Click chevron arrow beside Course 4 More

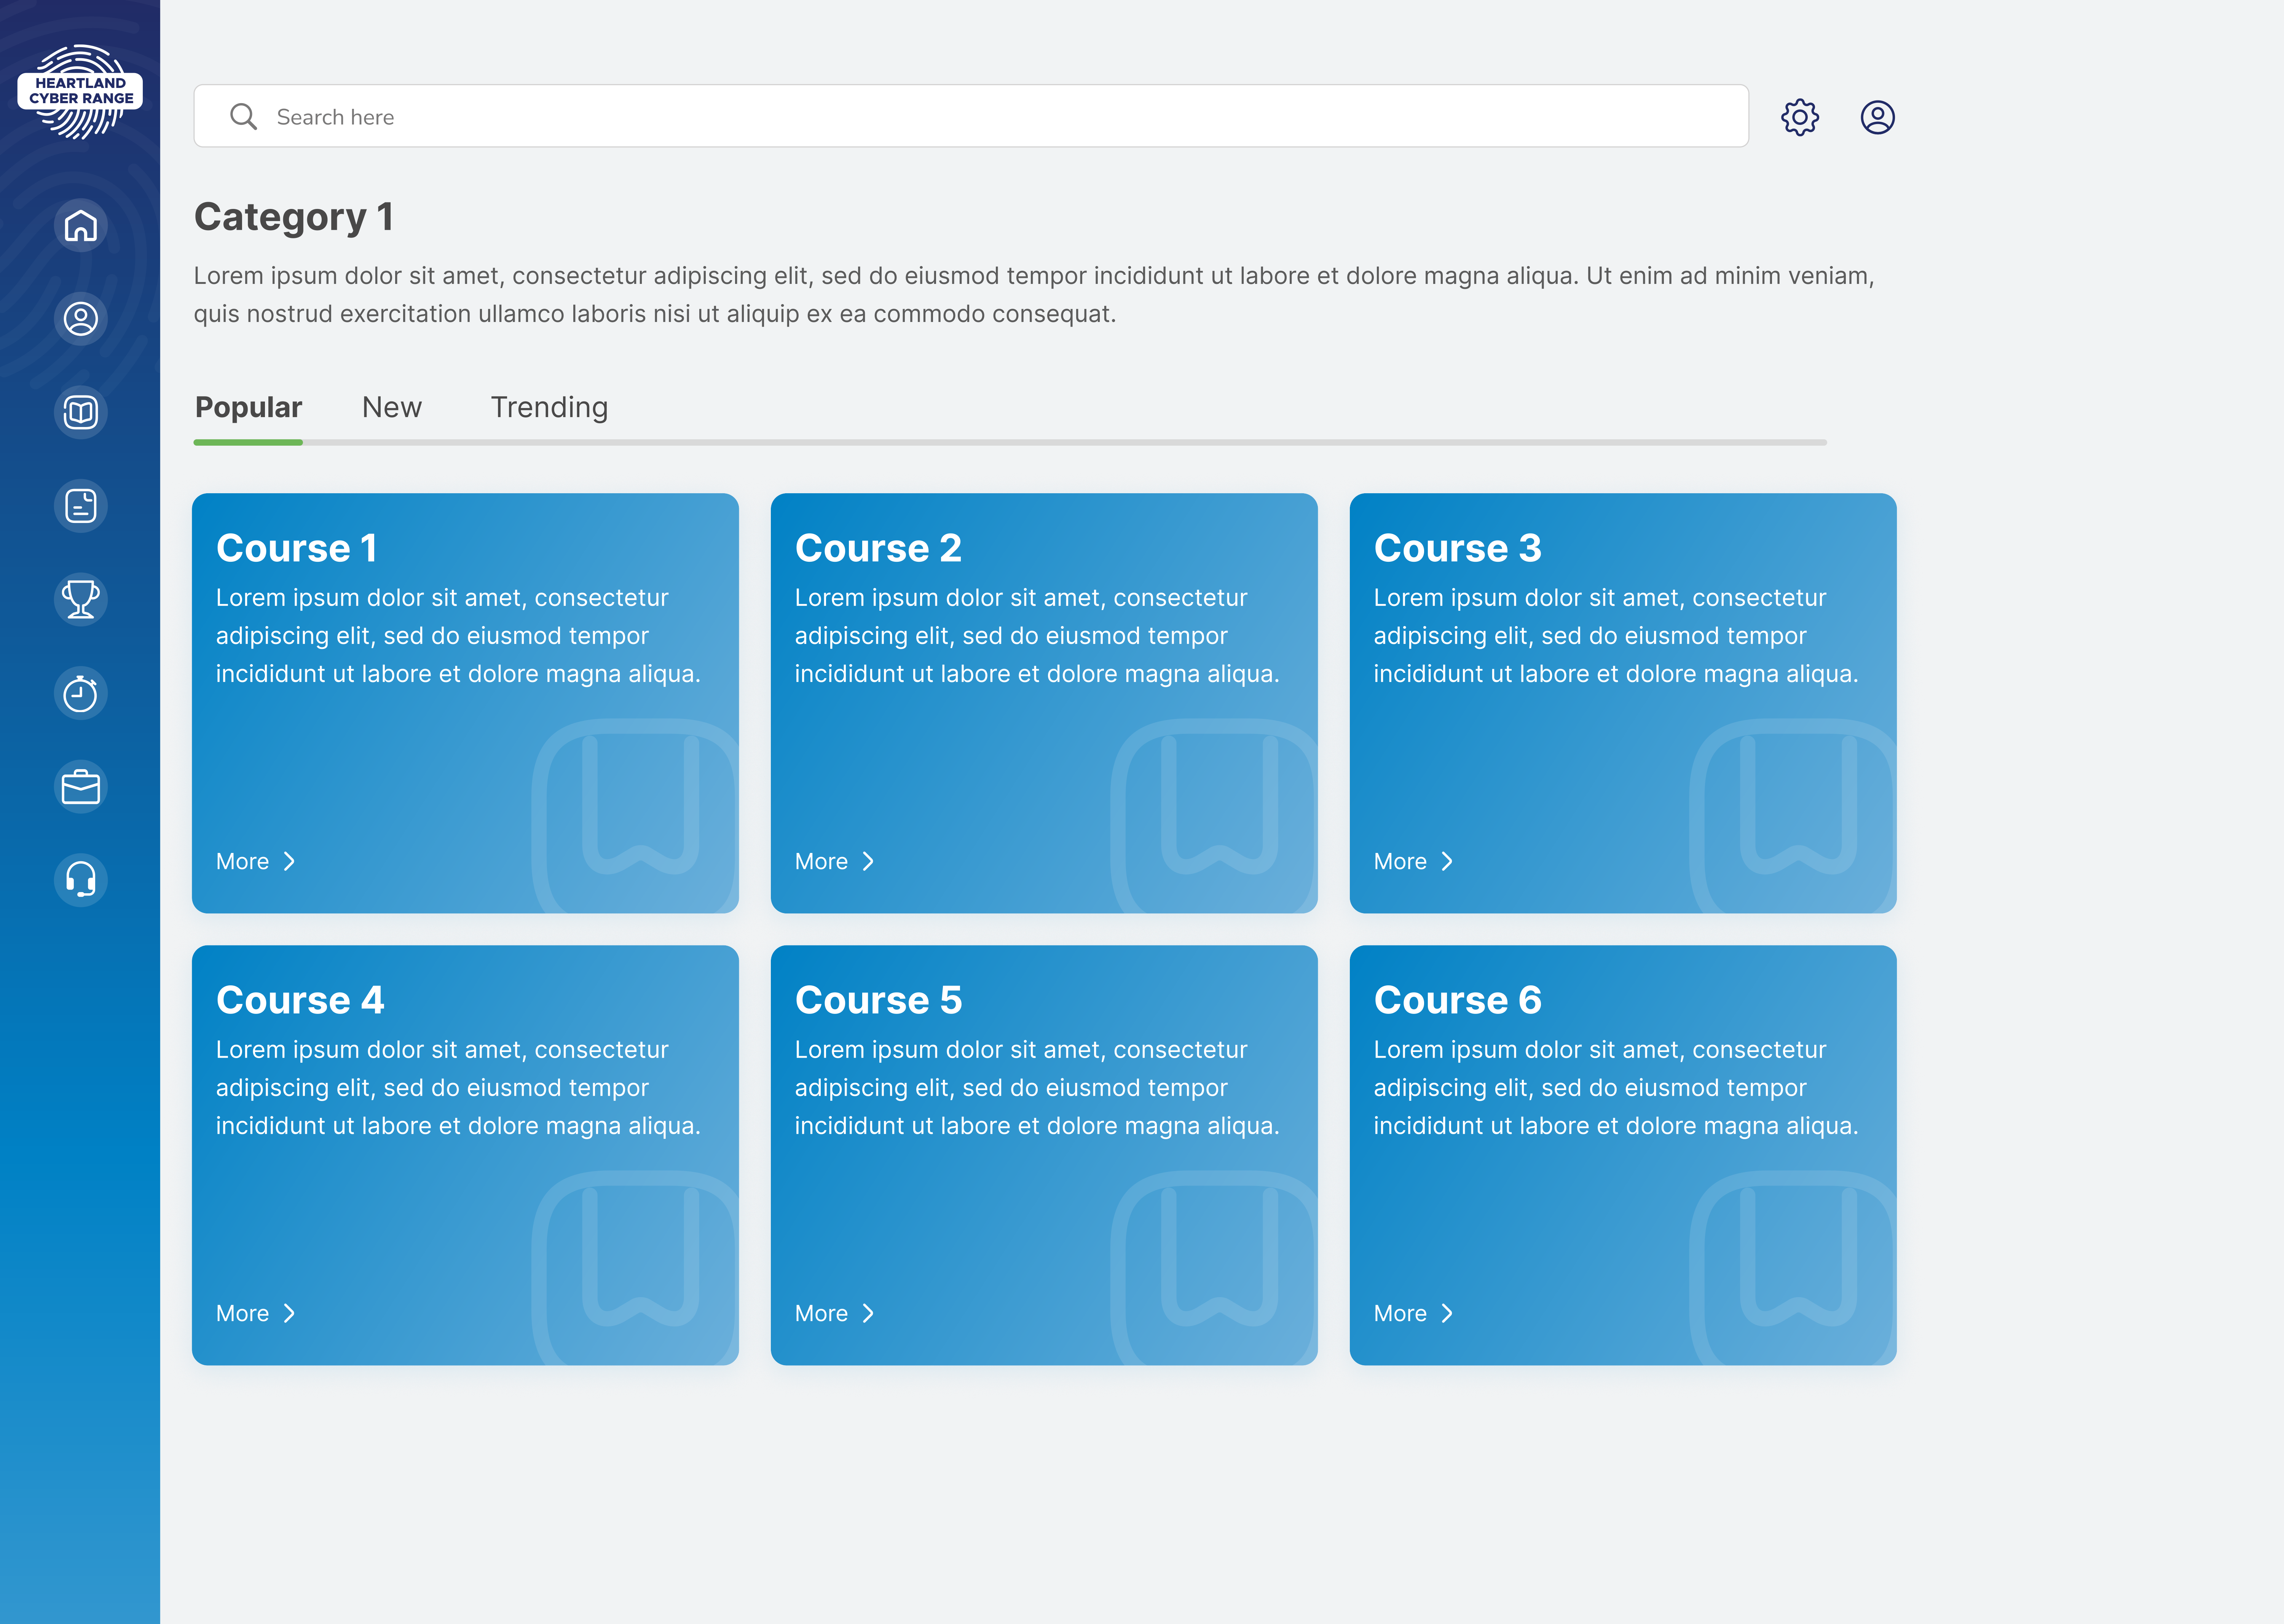pyautogui.click(x=289, y=1313)
